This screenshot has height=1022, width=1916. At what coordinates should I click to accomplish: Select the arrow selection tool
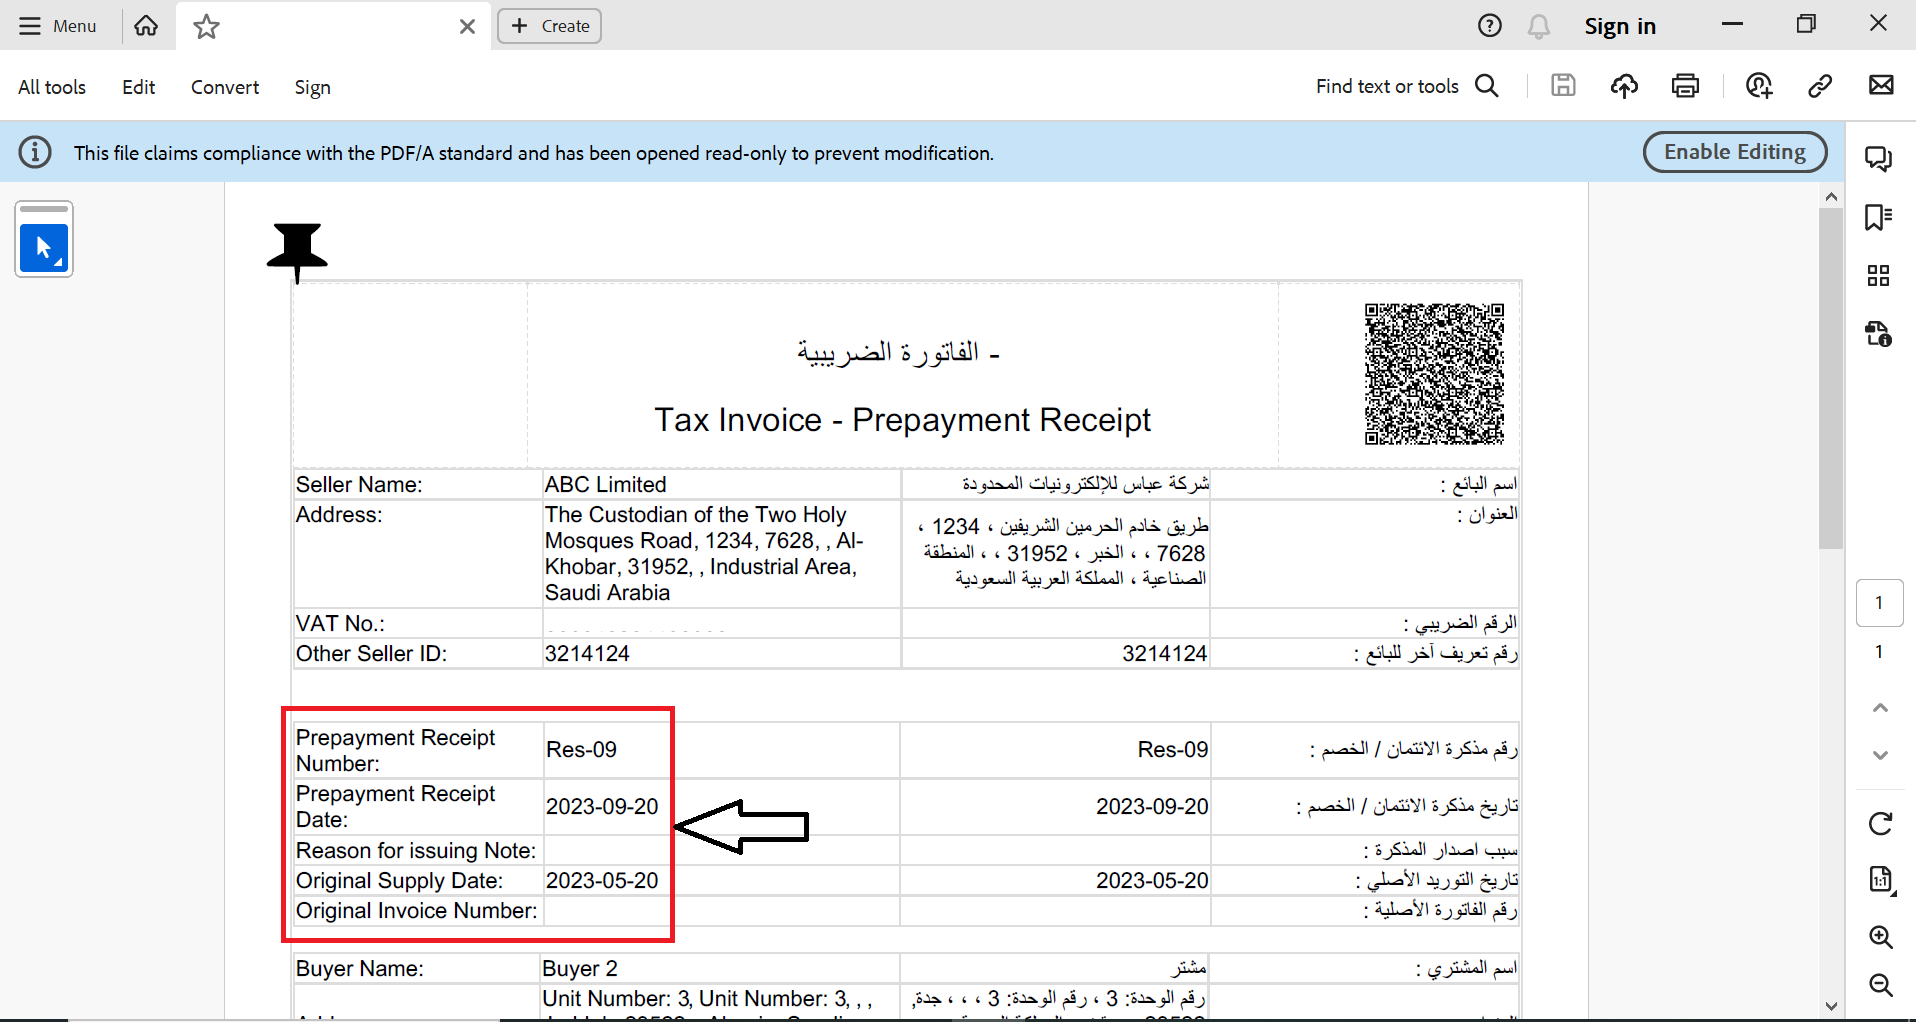pyautogui.click(x=44, y=248)
